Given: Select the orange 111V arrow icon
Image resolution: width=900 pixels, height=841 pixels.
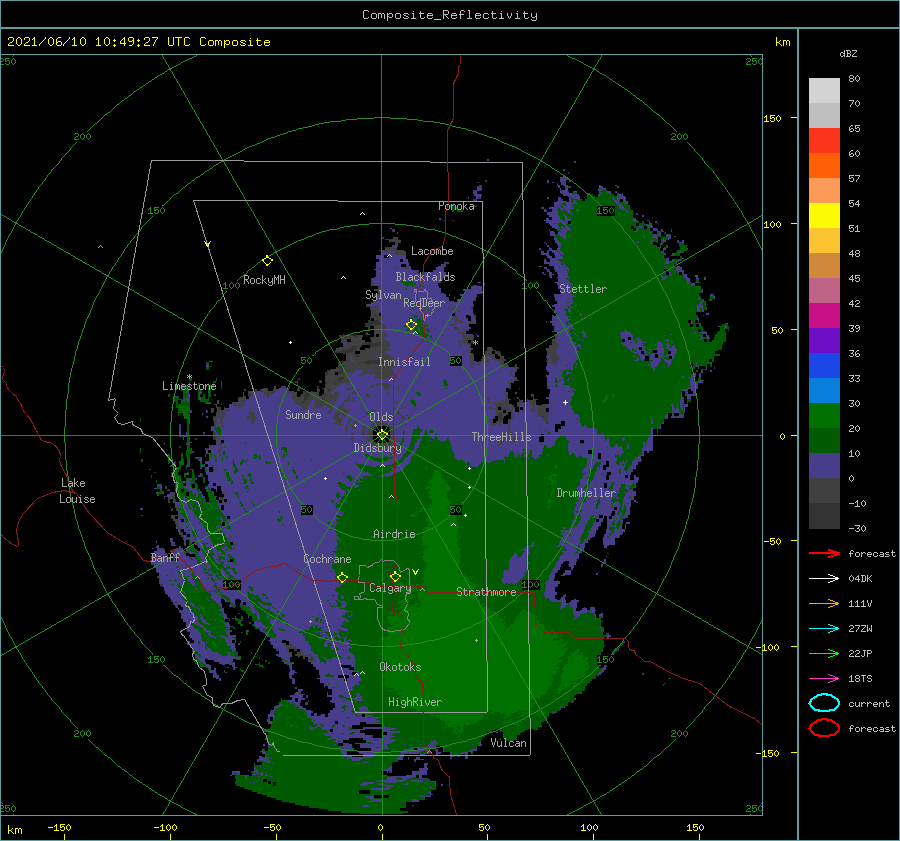Looking at the screenshot, I should point(824,603).
